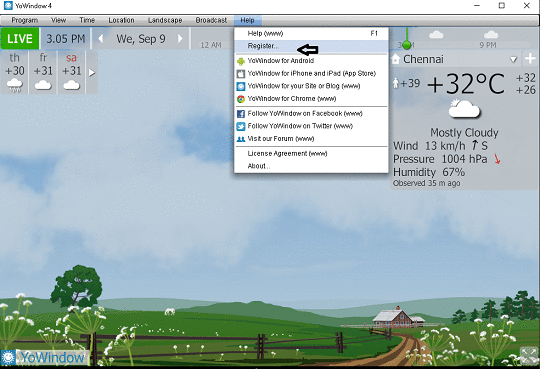Image resolution: width=540 pixels, height=369 pixels.
Task: Follow YoWindow on Facebook entry
Action: (x=311, y=113)
